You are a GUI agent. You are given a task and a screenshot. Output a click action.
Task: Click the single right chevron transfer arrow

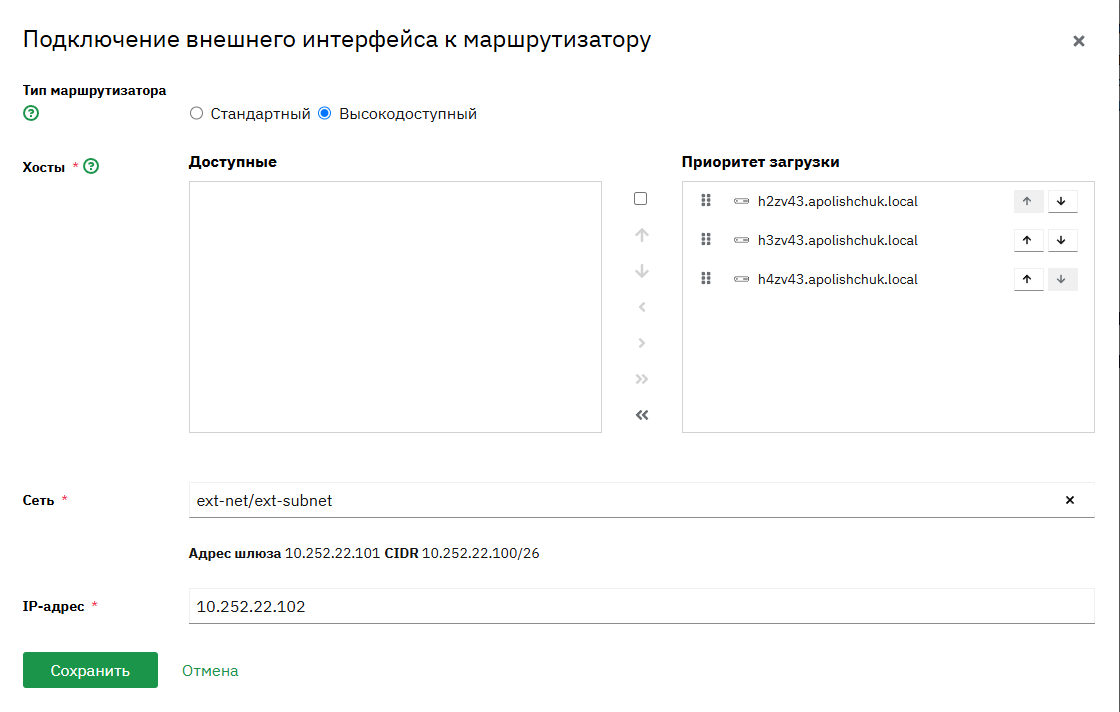pyautogui.click(x=642, y=344)
